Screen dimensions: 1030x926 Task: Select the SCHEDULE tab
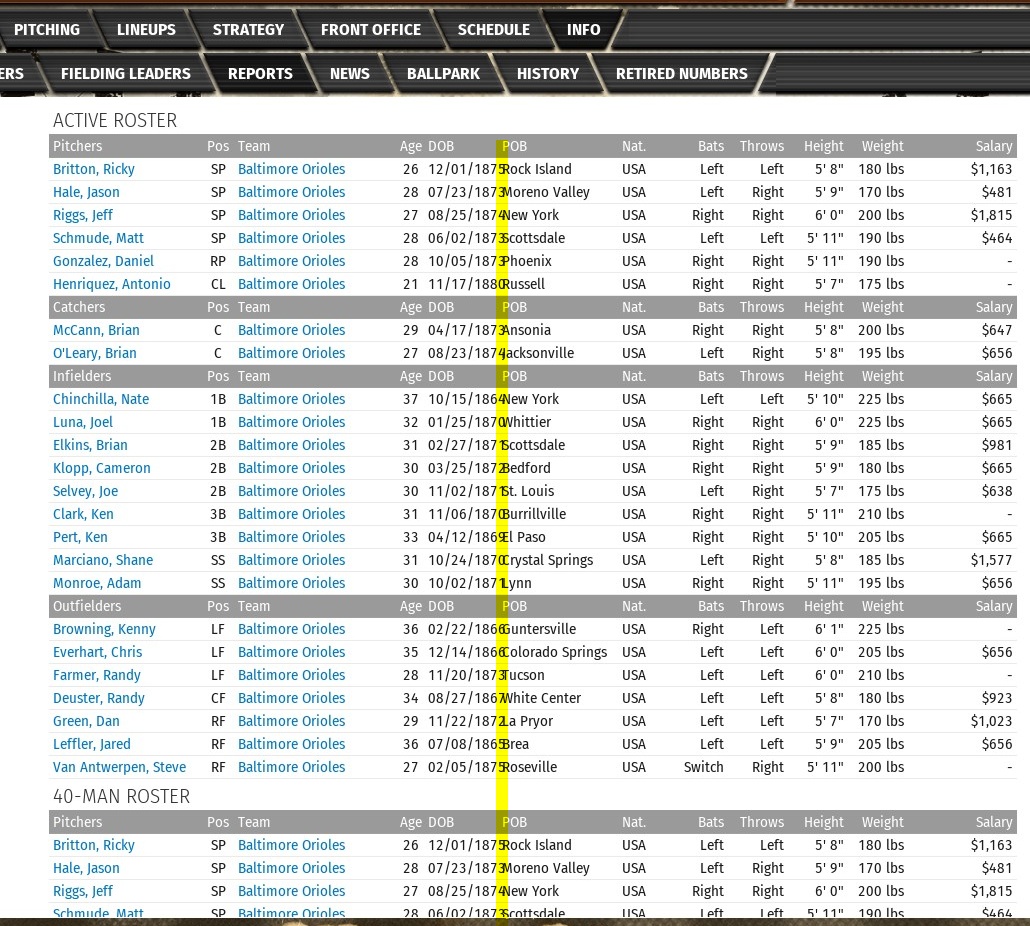(x=493, y=30)
